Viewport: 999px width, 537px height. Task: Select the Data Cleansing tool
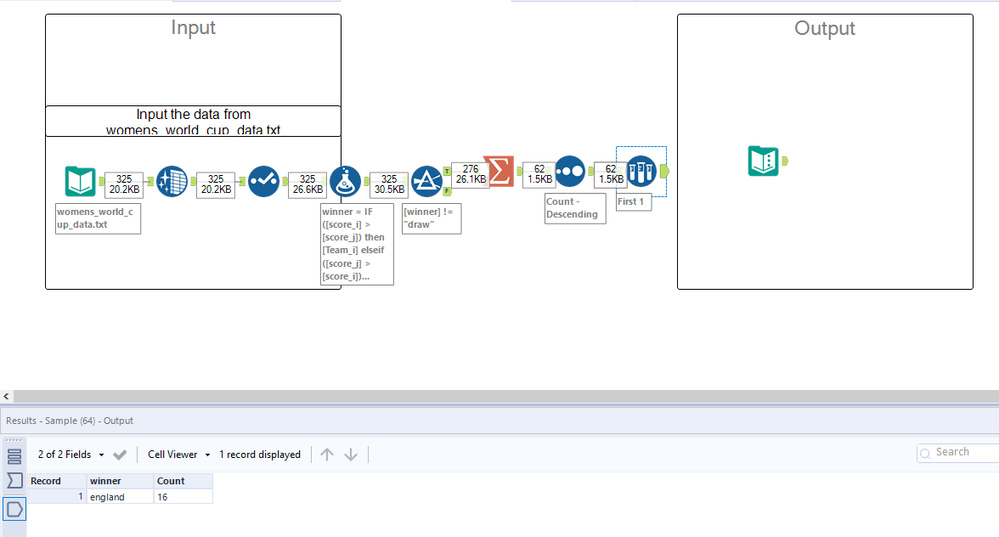pos(172,182)
